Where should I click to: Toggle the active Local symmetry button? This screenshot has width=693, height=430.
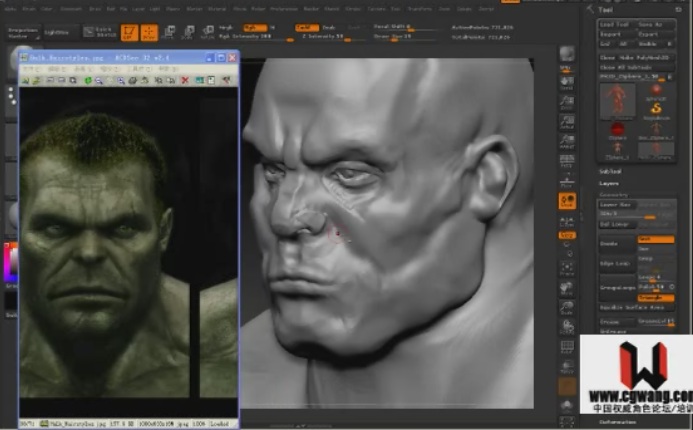click(x=567, y=201)
